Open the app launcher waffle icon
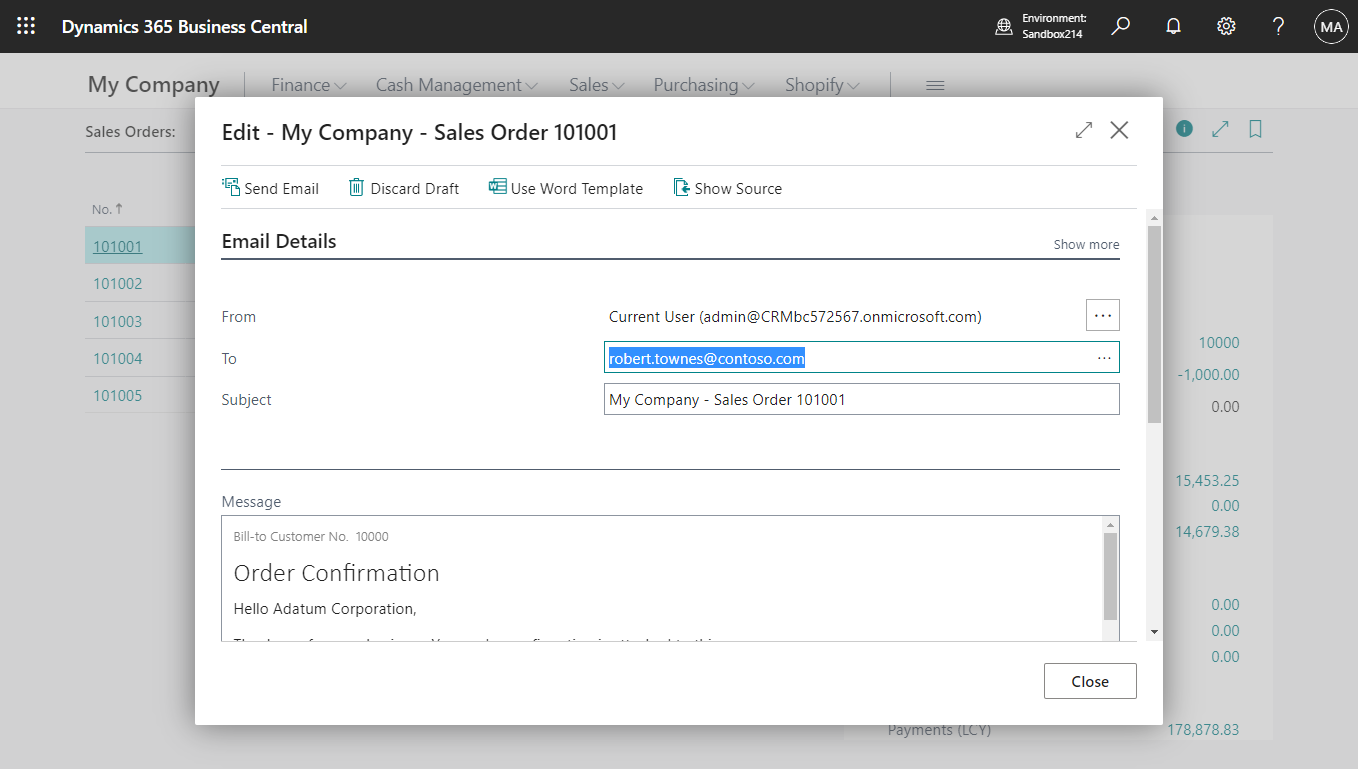This screenshot has width=1358, height=769. (x=26, y=26)
